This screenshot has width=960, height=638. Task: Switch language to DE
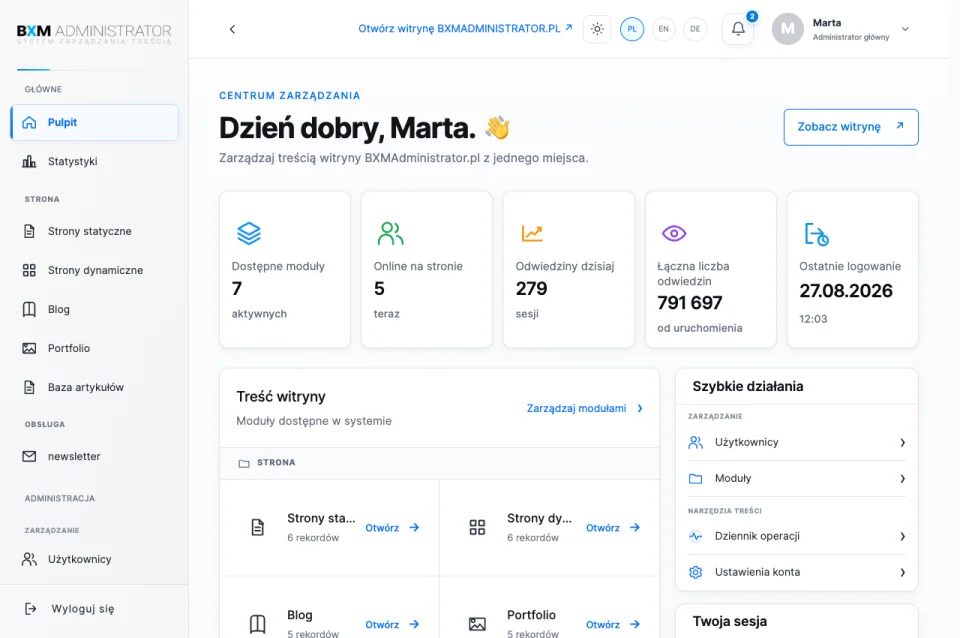[x=695, y=29]
